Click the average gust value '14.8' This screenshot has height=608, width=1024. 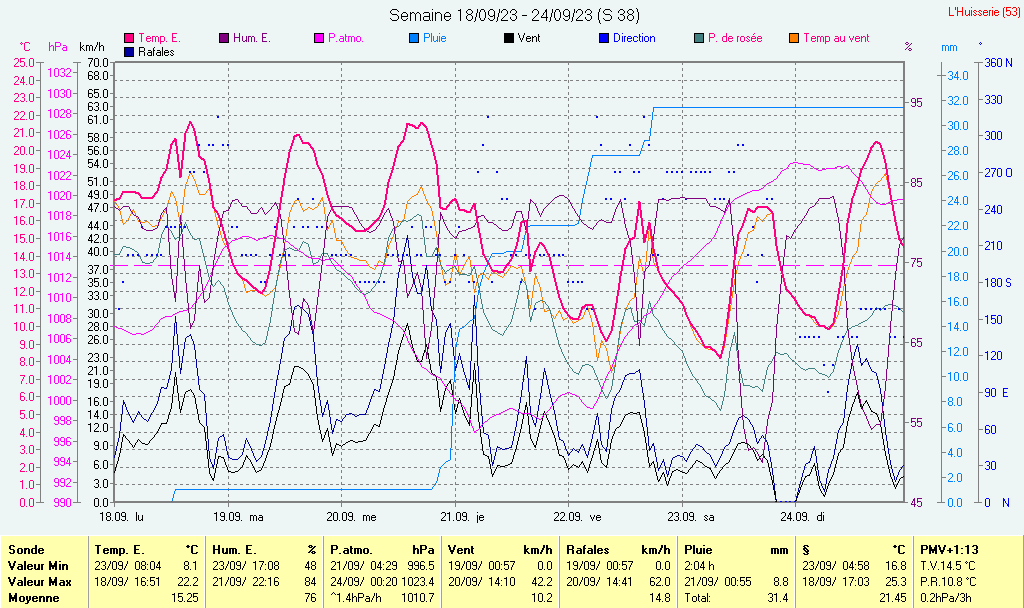pyautogui.click(x=660, y=598)
